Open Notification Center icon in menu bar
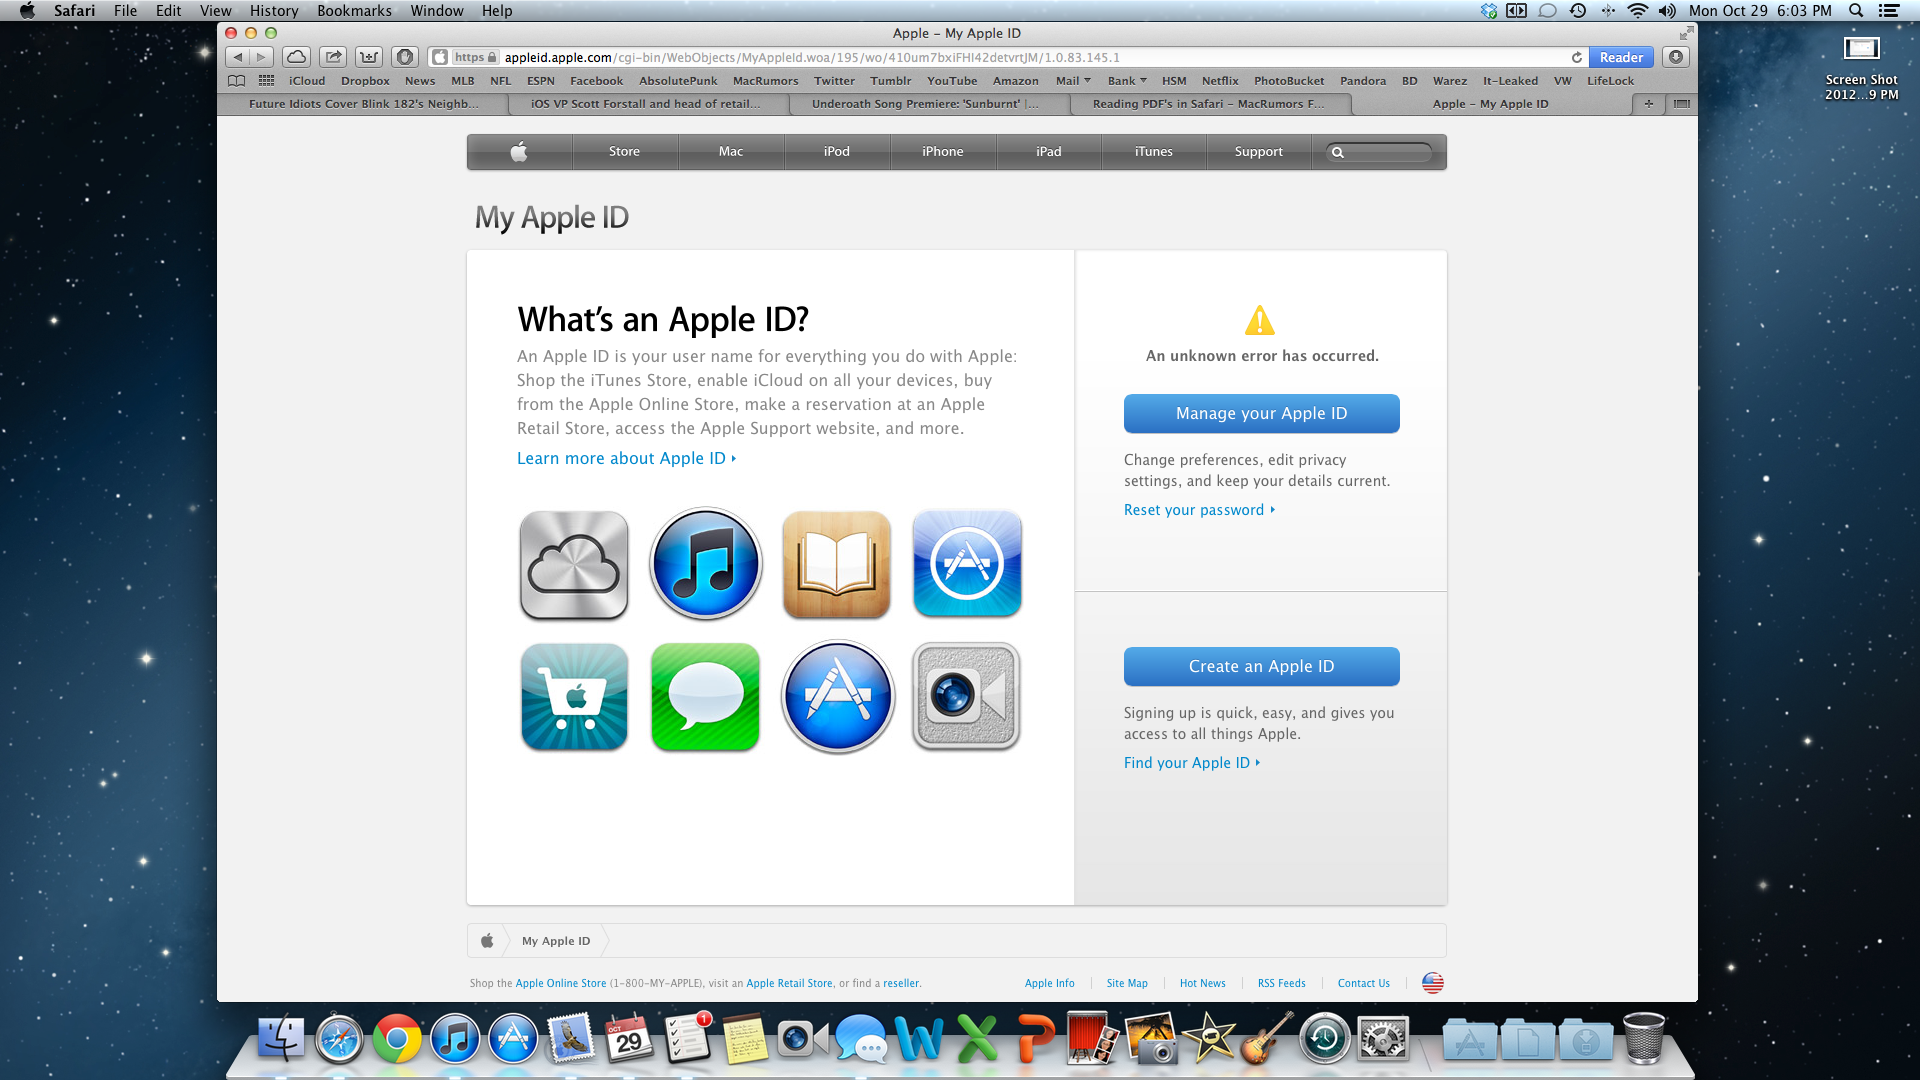This screenshot has width=1920, height=1080. (x=1888, y=11)
